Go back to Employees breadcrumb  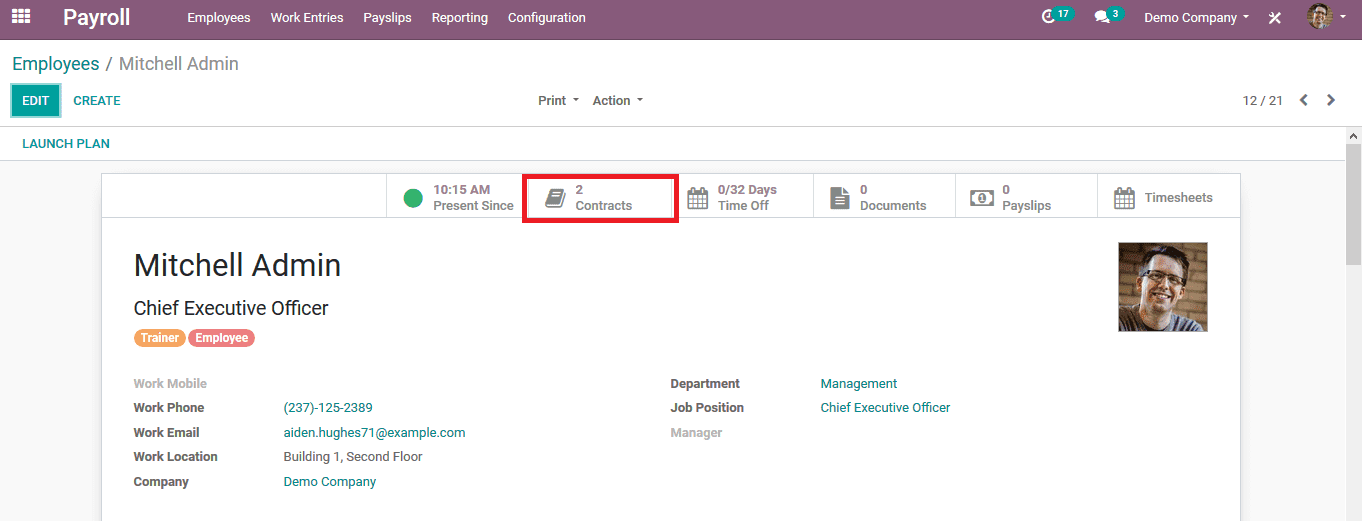(x=56, y=64)
